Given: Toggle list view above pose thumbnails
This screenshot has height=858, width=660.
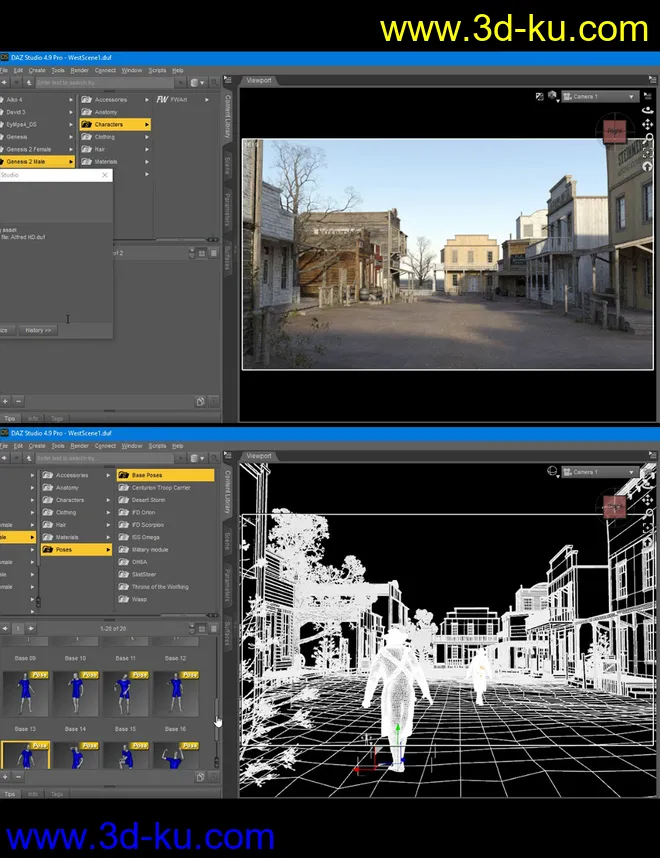Looking at the screenshot, I should [x=213, y=628].
